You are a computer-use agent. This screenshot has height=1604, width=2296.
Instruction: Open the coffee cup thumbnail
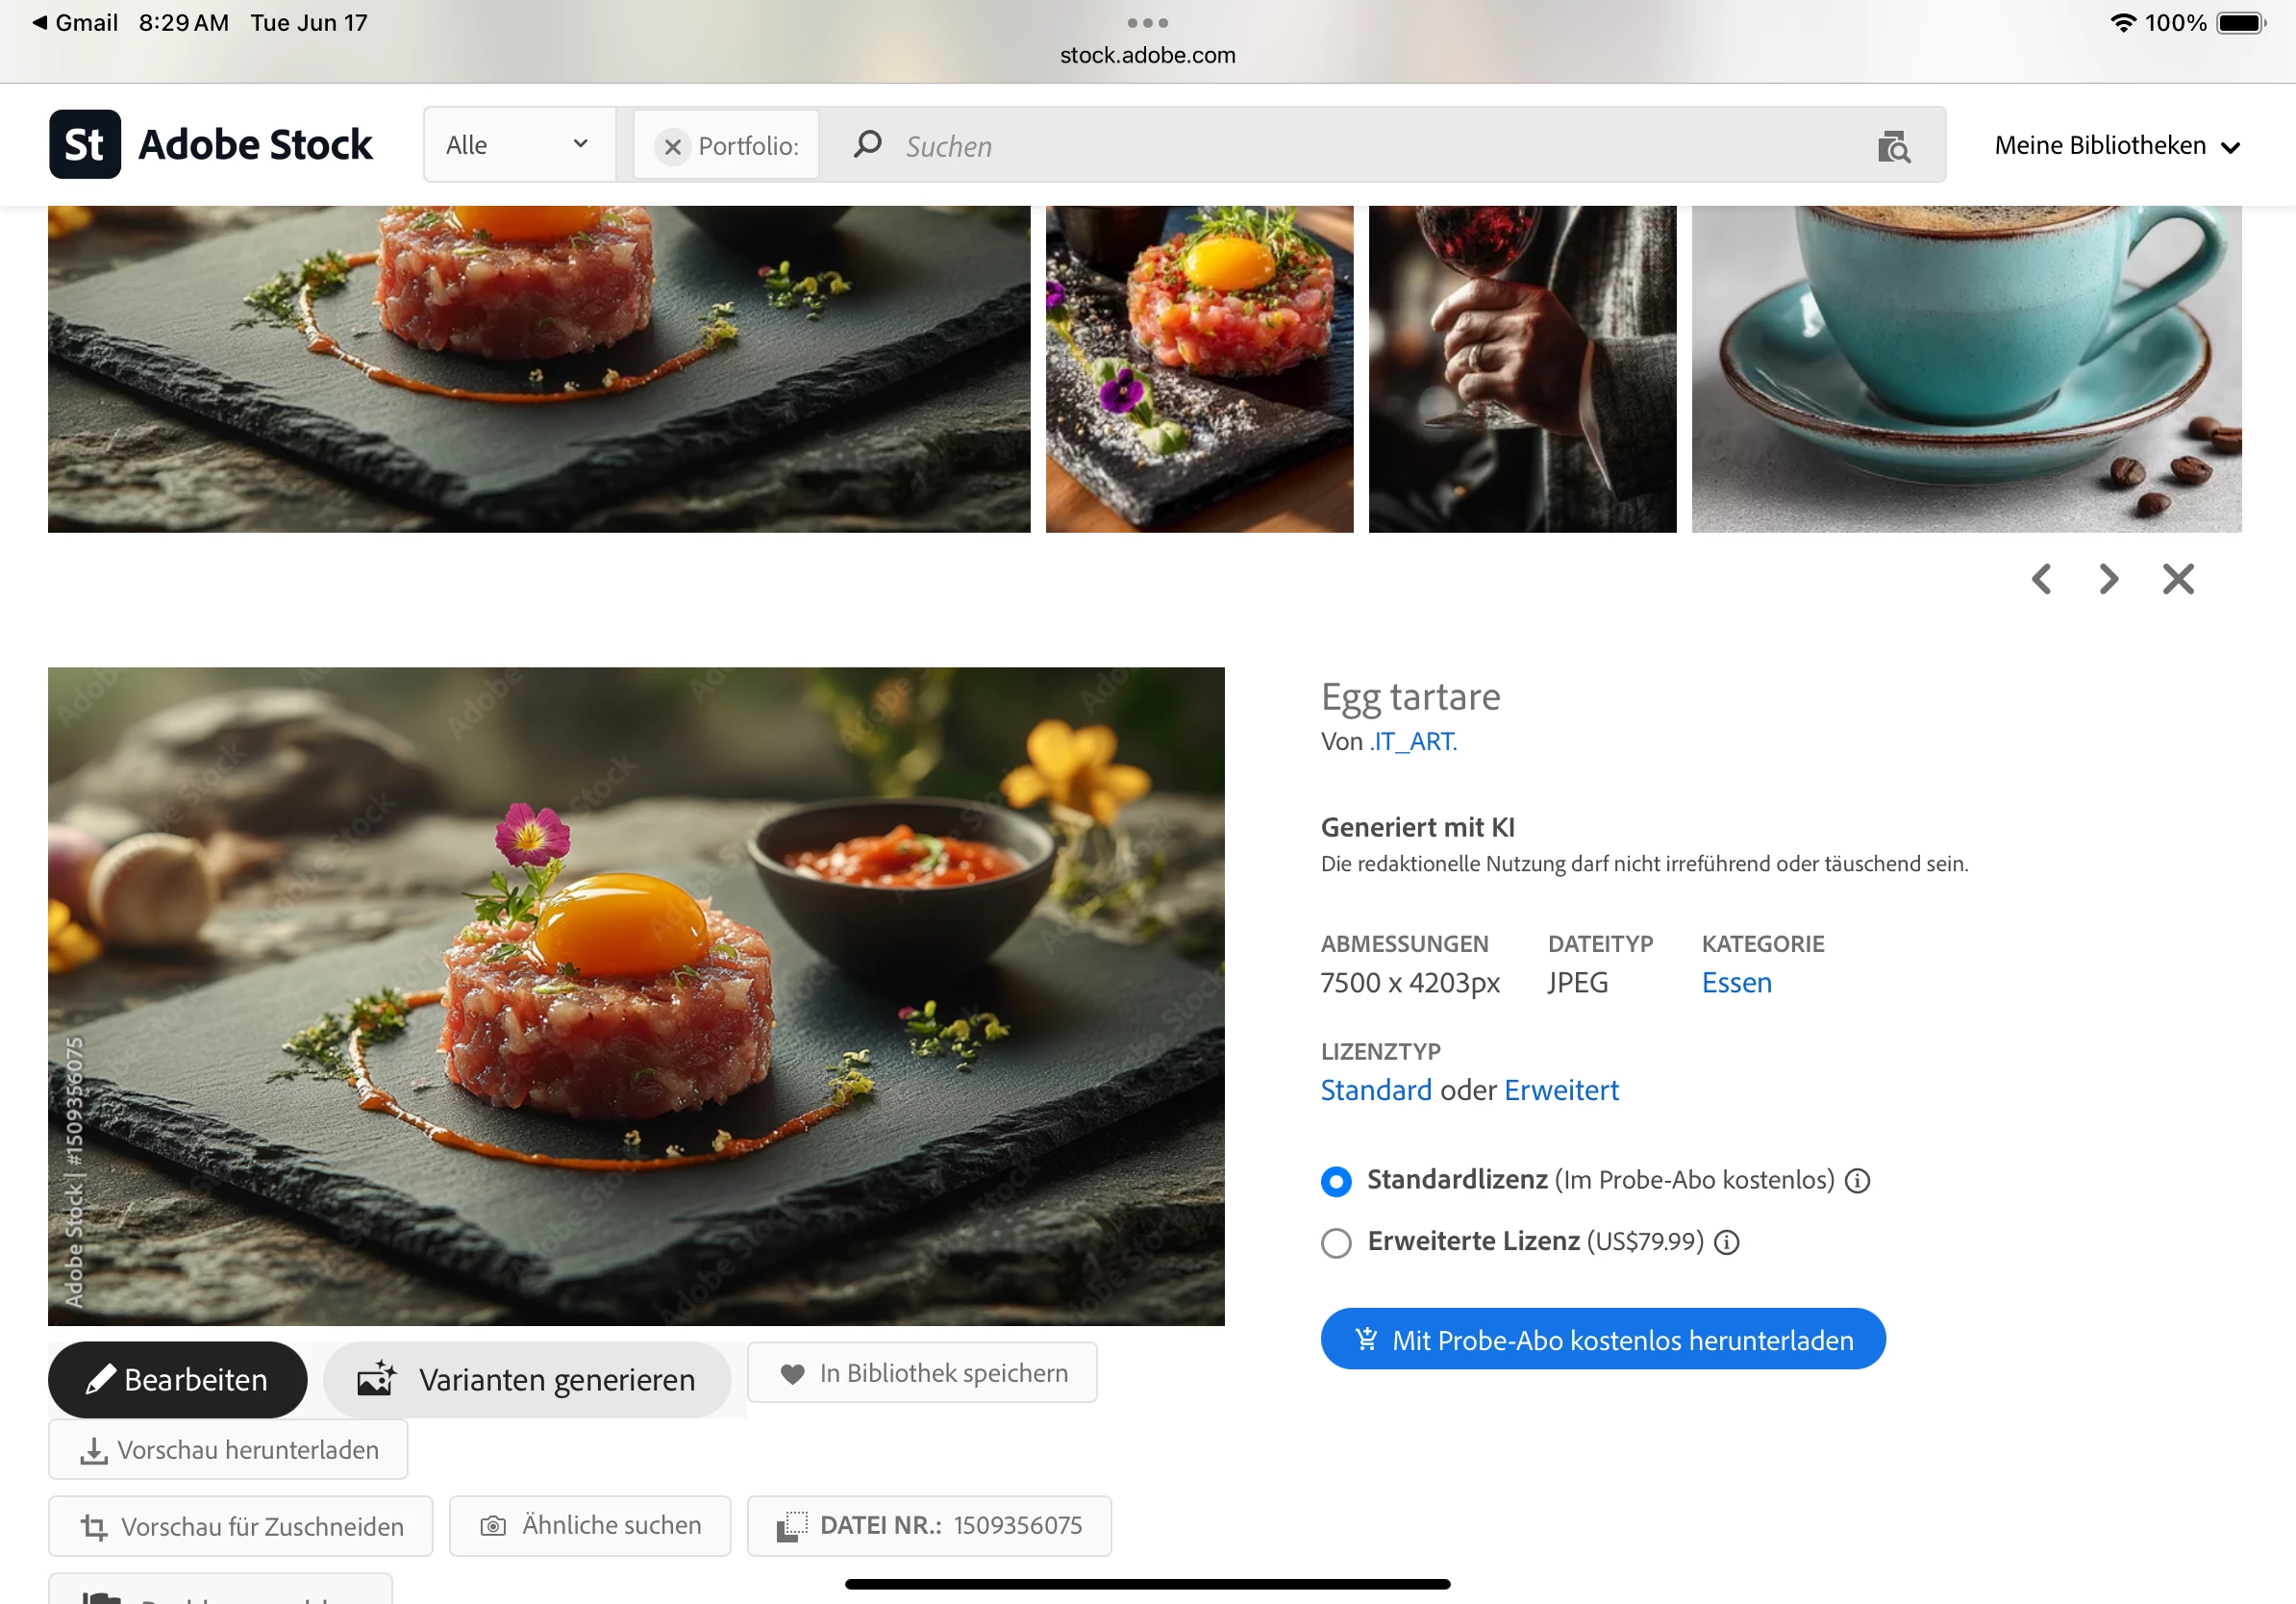point(1966,369)
